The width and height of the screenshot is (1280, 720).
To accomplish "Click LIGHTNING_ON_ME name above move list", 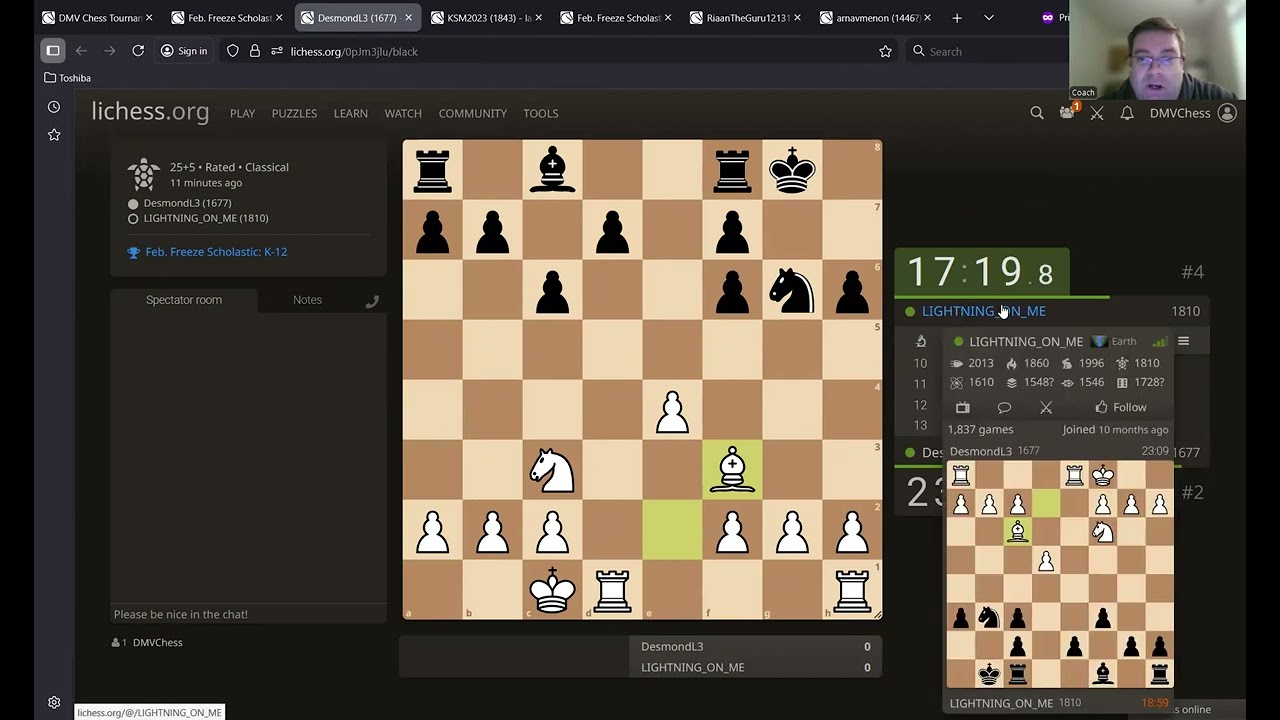I will point(984,311).
